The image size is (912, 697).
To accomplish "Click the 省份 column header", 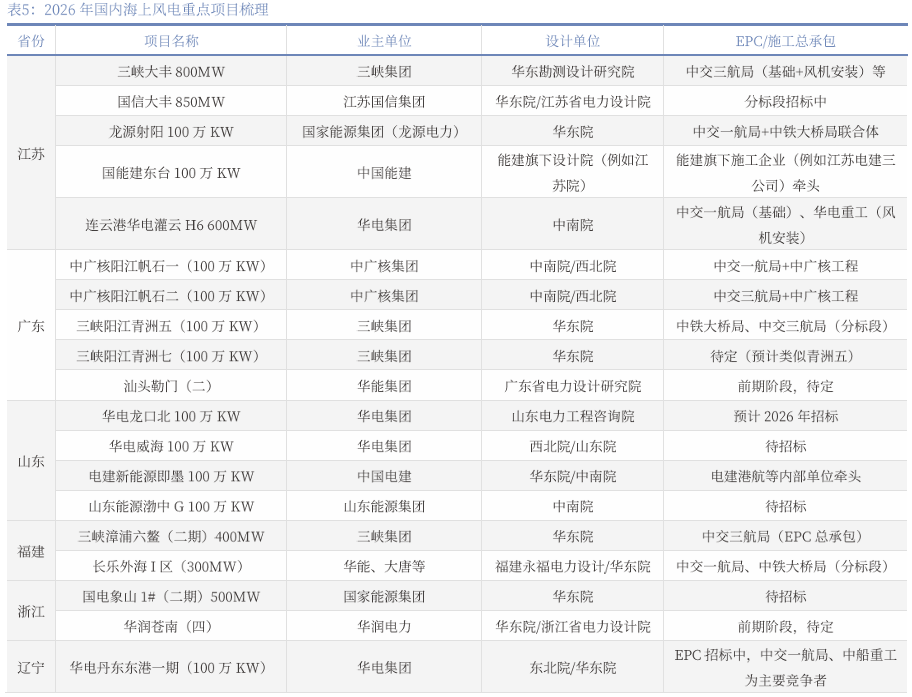I will (31, 41).
